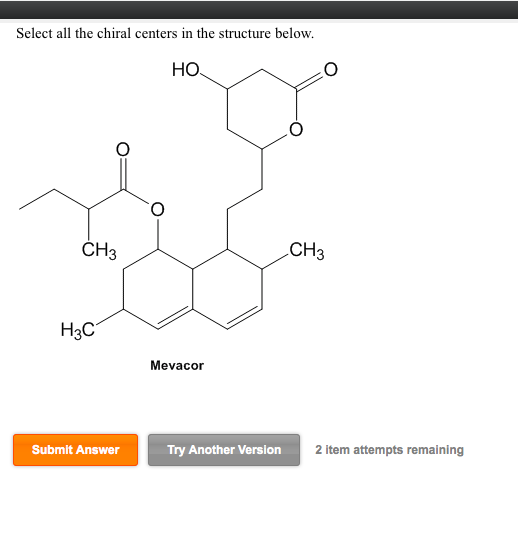The height and width of the screenshot is (559, 518).
Task: Select the ring carbon bonded to the ester oxygen
Action: [x=158, y=249]
